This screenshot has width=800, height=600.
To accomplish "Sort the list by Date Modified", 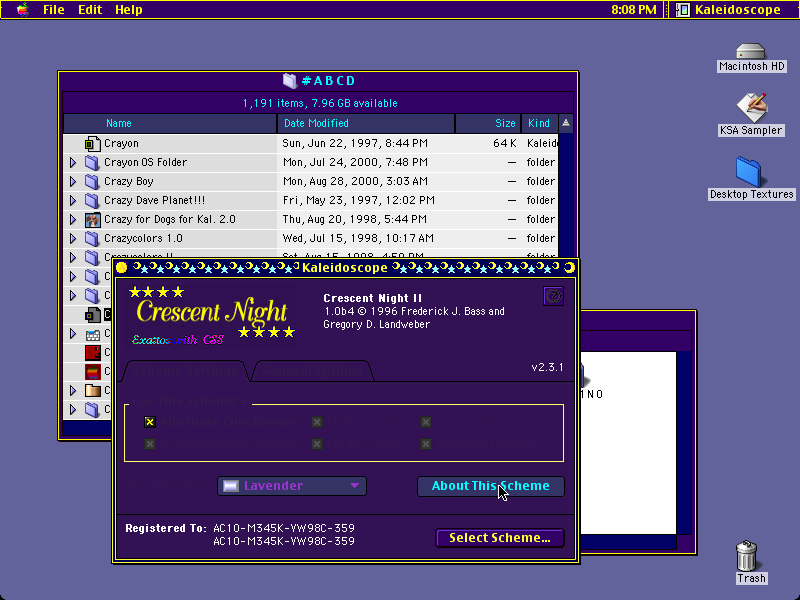I will pyautogui.click(x=366, y=123).
